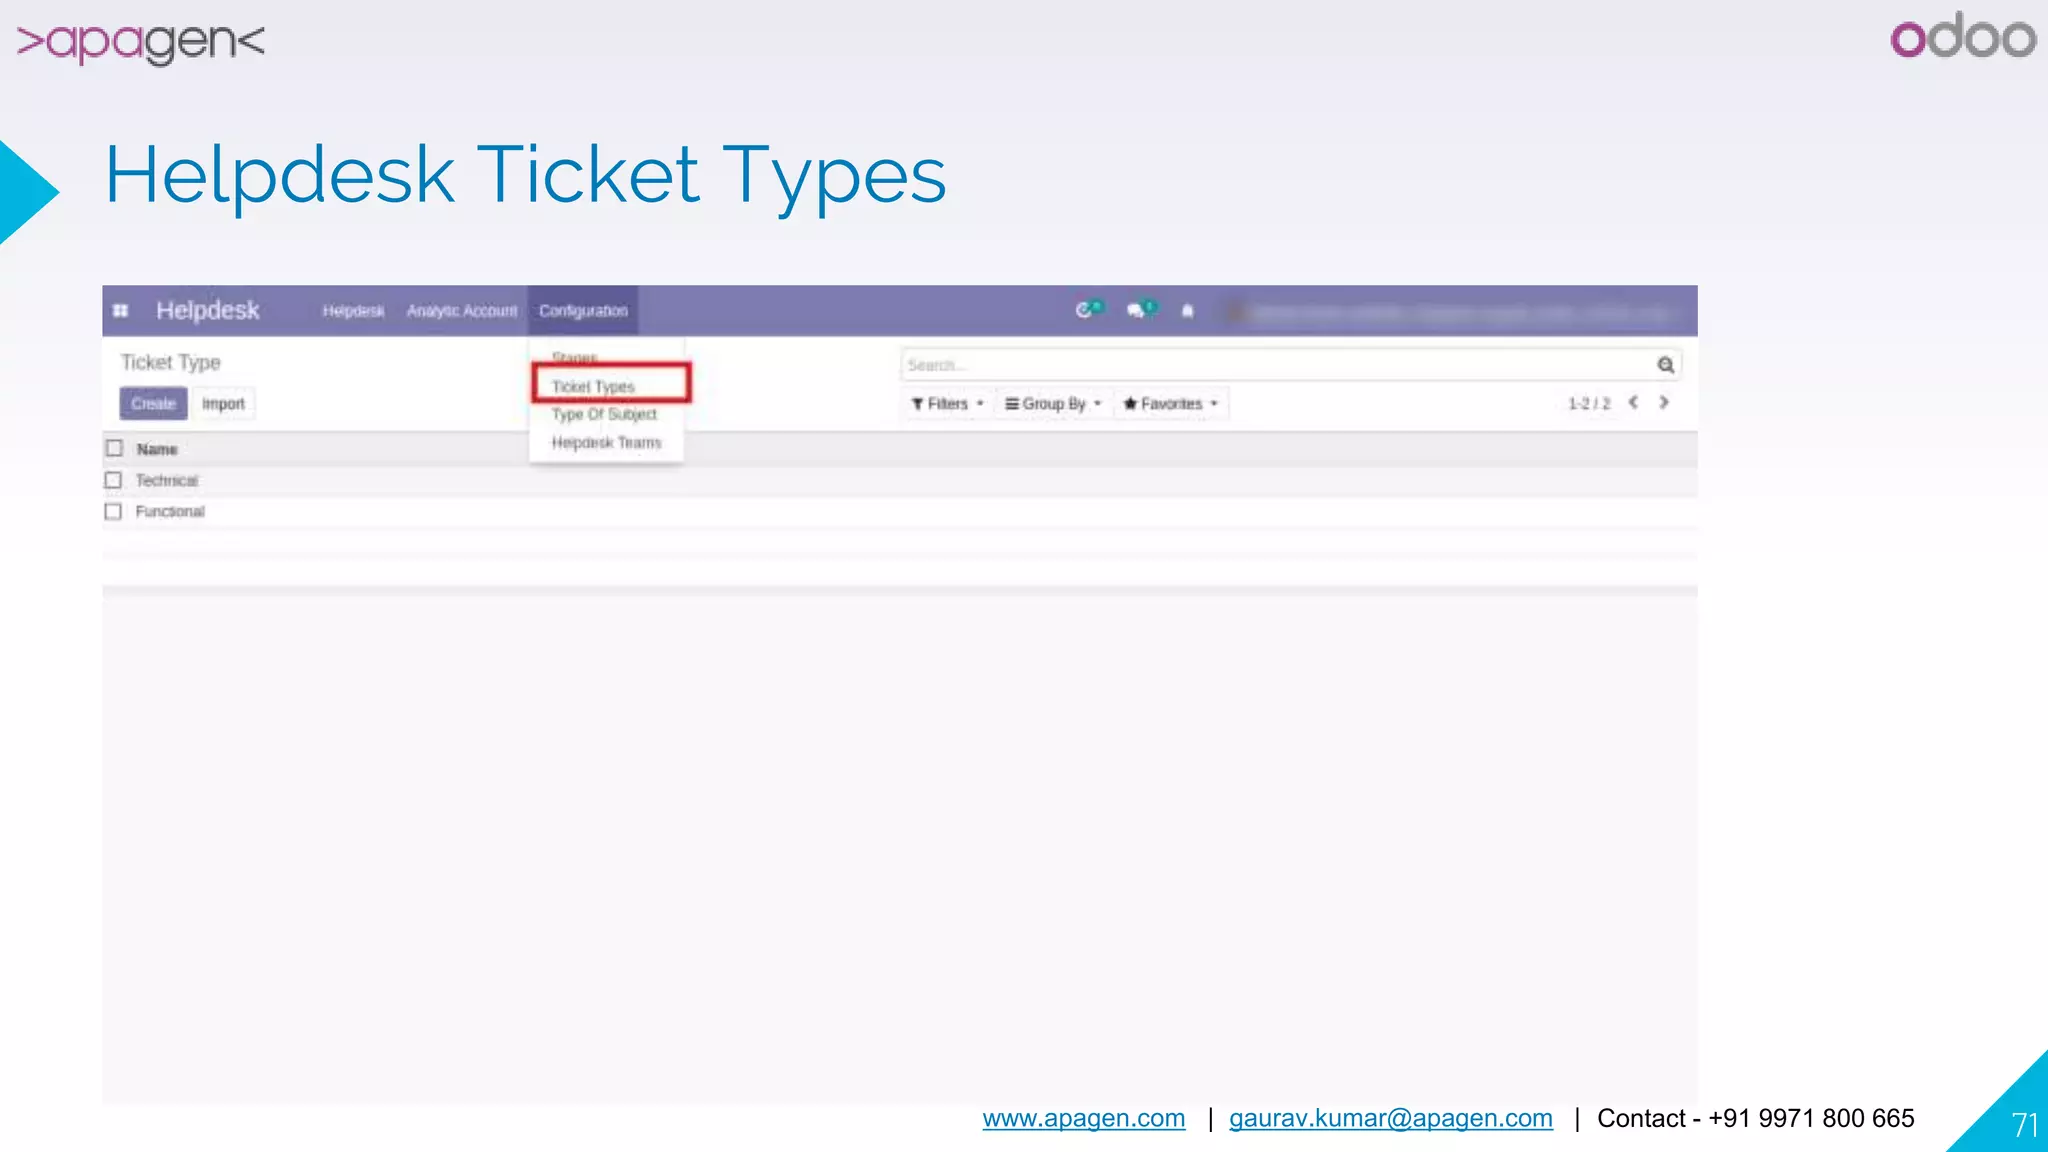Open the Analytic Account menu

coord(462,311)
